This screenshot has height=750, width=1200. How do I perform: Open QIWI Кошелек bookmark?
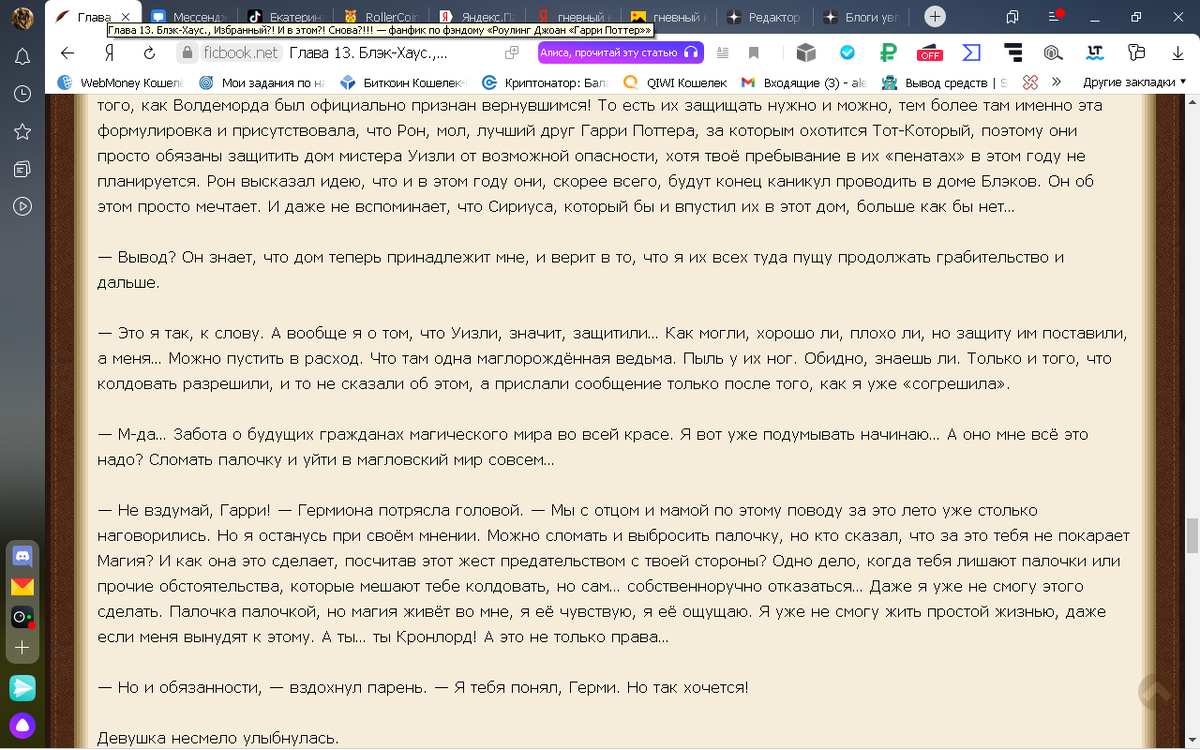(677, 82)
